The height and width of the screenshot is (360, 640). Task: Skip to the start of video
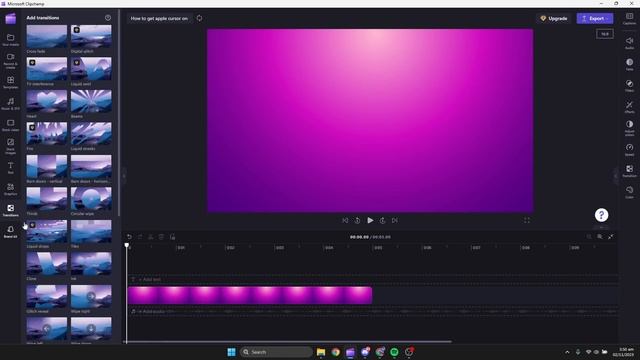(x=345, y=220)
